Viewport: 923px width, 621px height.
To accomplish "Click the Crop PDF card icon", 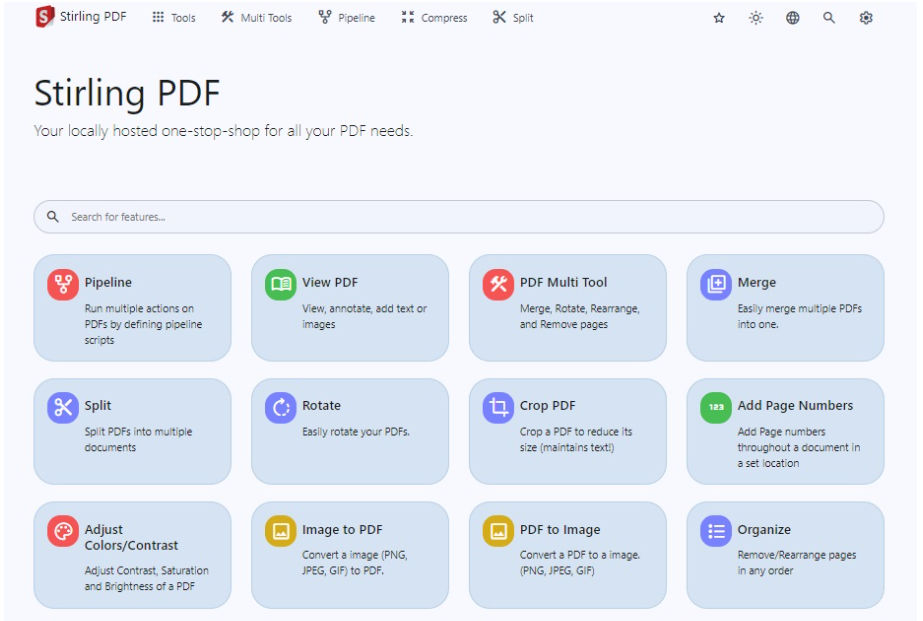I will [x=499, y=407].
